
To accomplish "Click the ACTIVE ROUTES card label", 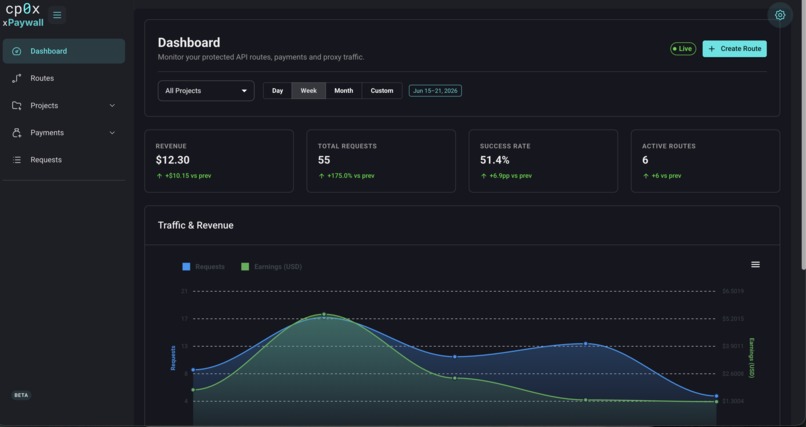I will [x=668, y=146].
